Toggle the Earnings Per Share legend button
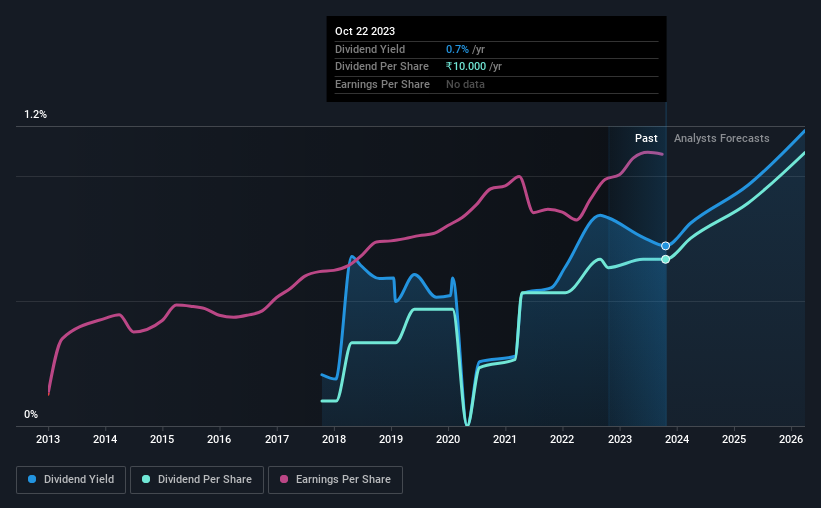The height and width of the screenshot is (508, 821). tap(335, 480)
